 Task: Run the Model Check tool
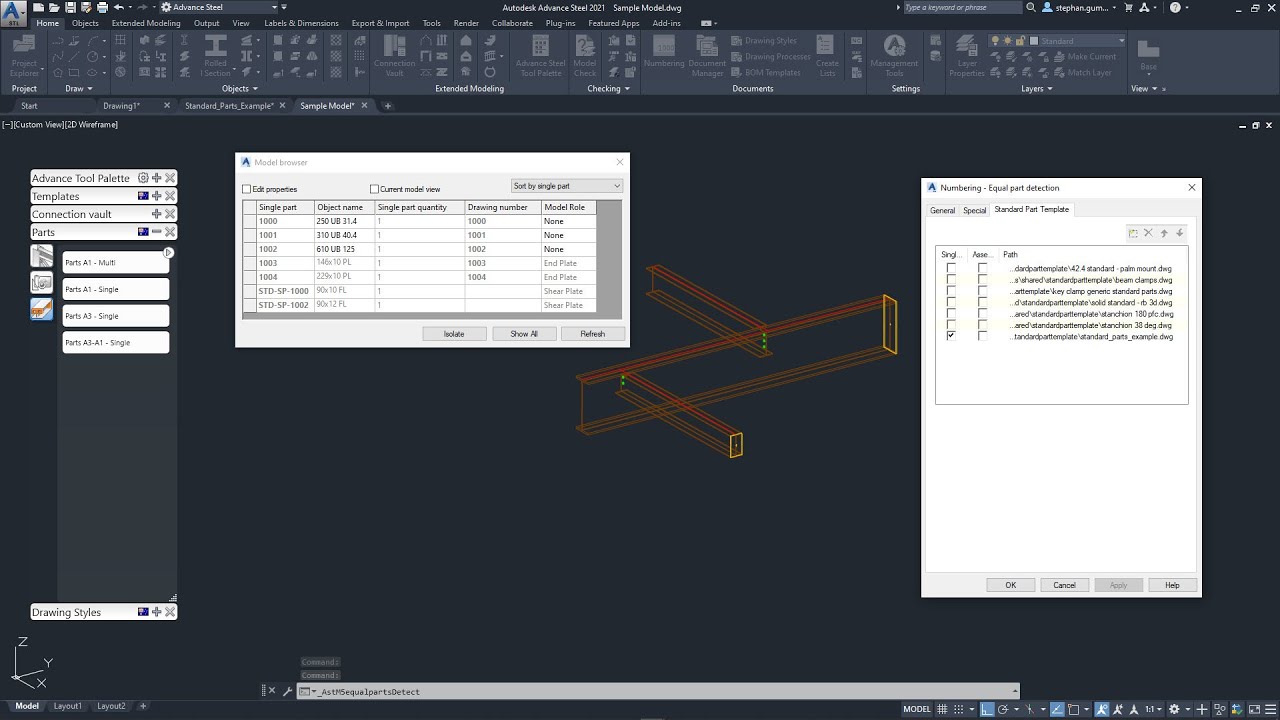pos(585,55)
